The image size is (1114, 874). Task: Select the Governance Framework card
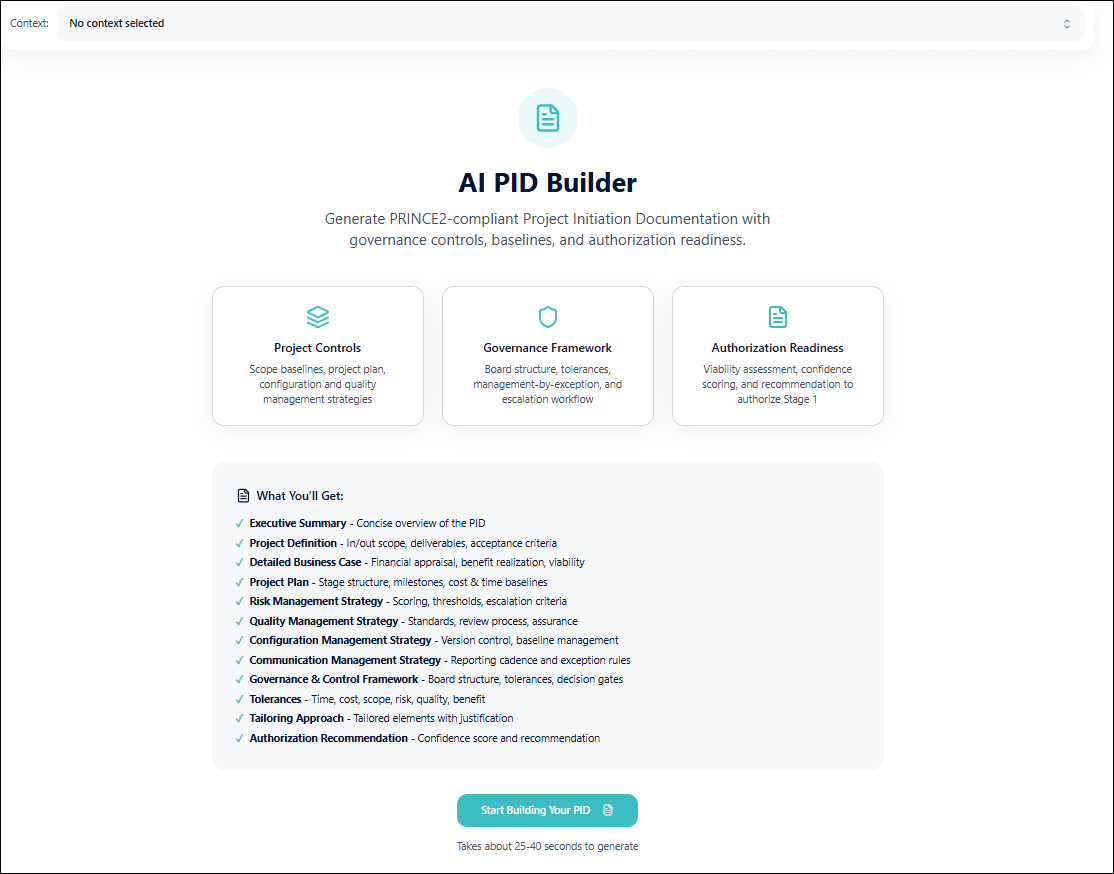(548, 356)
